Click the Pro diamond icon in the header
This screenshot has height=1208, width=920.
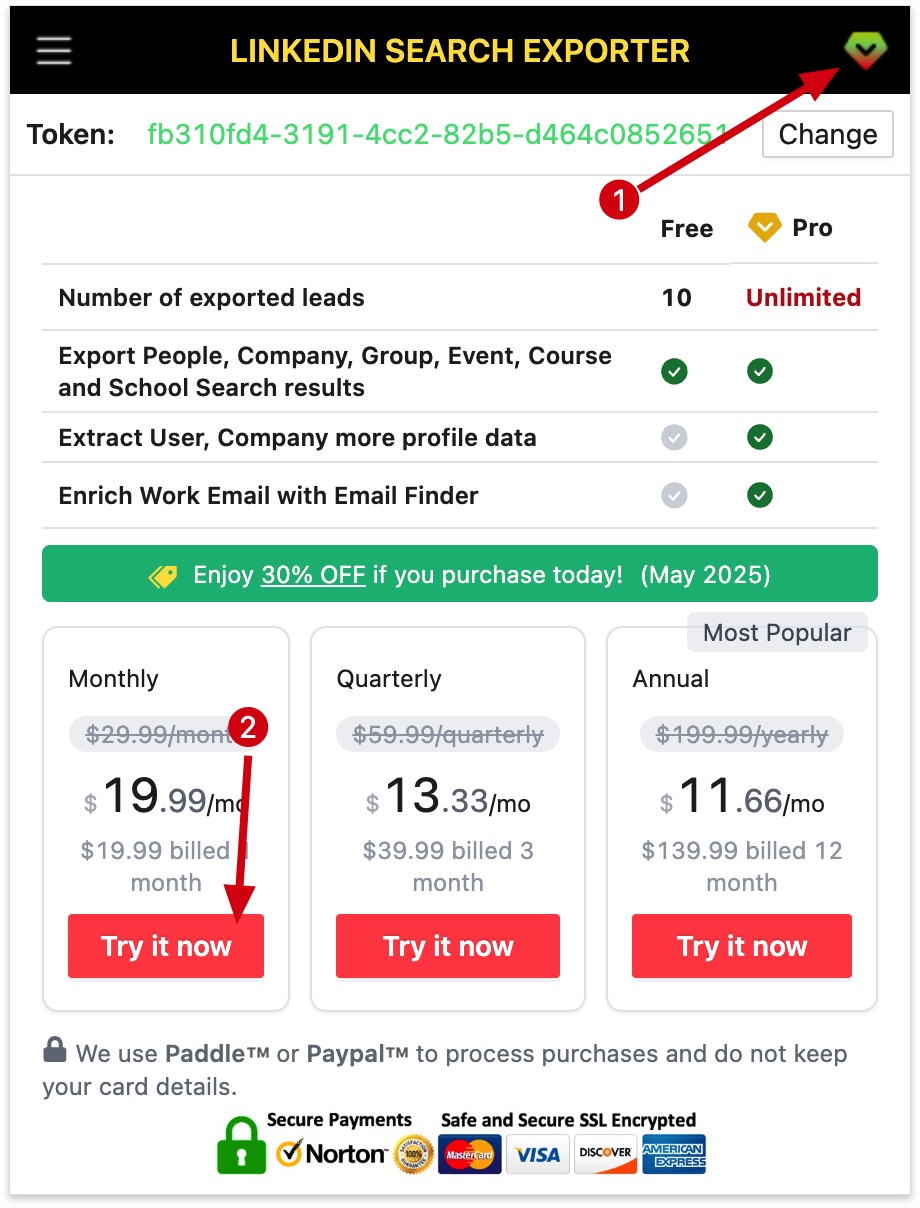pyautogui.click(x=864, y=50)
